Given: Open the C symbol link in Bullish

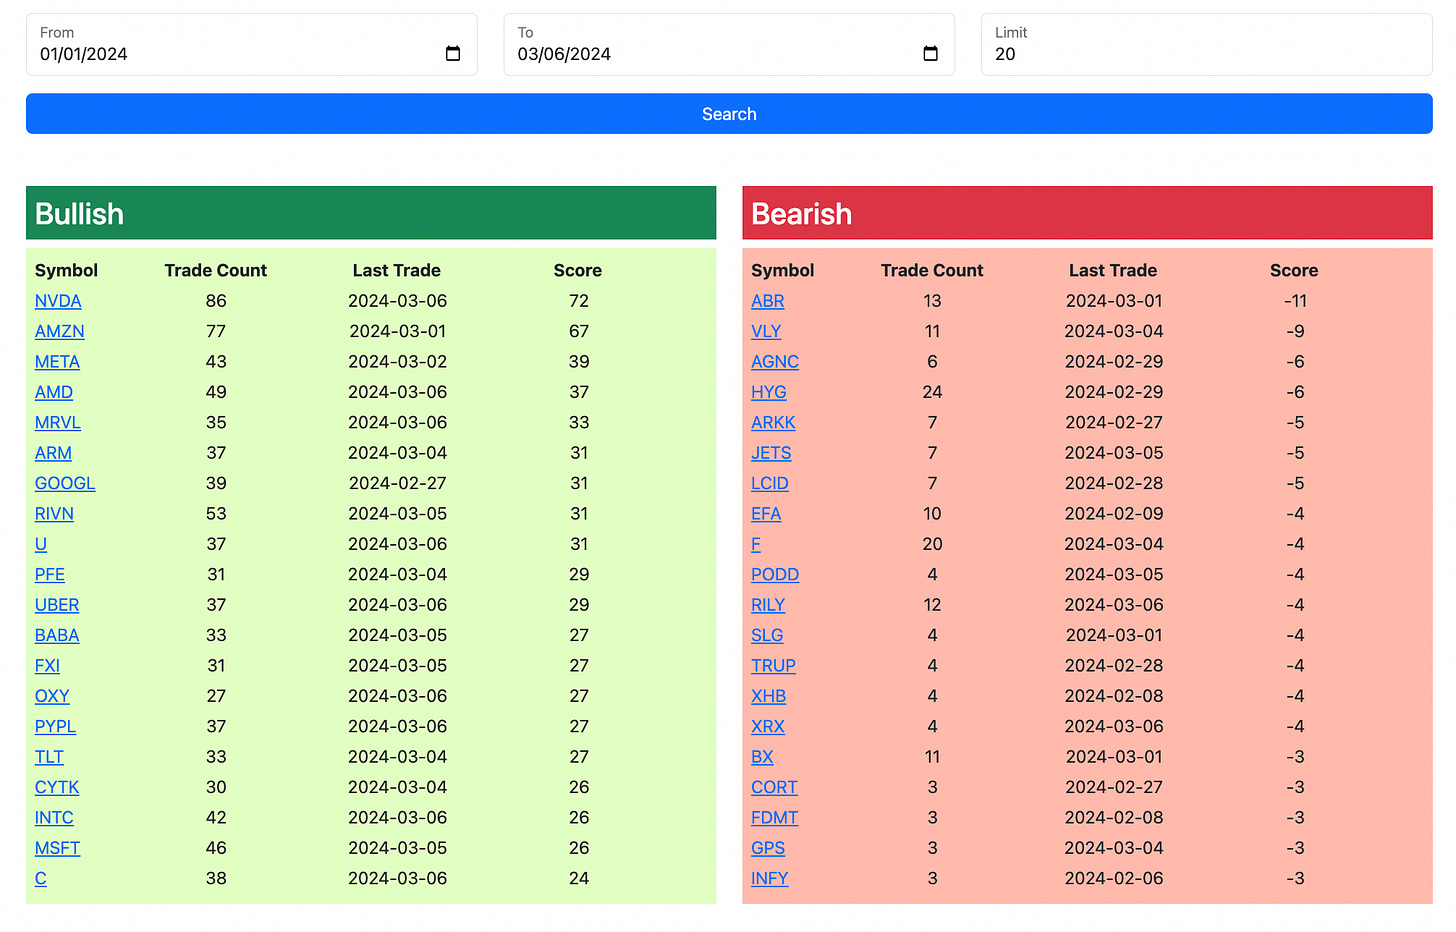Looking at the screenshot, I should pyautogui.click(x=41, y=879).
